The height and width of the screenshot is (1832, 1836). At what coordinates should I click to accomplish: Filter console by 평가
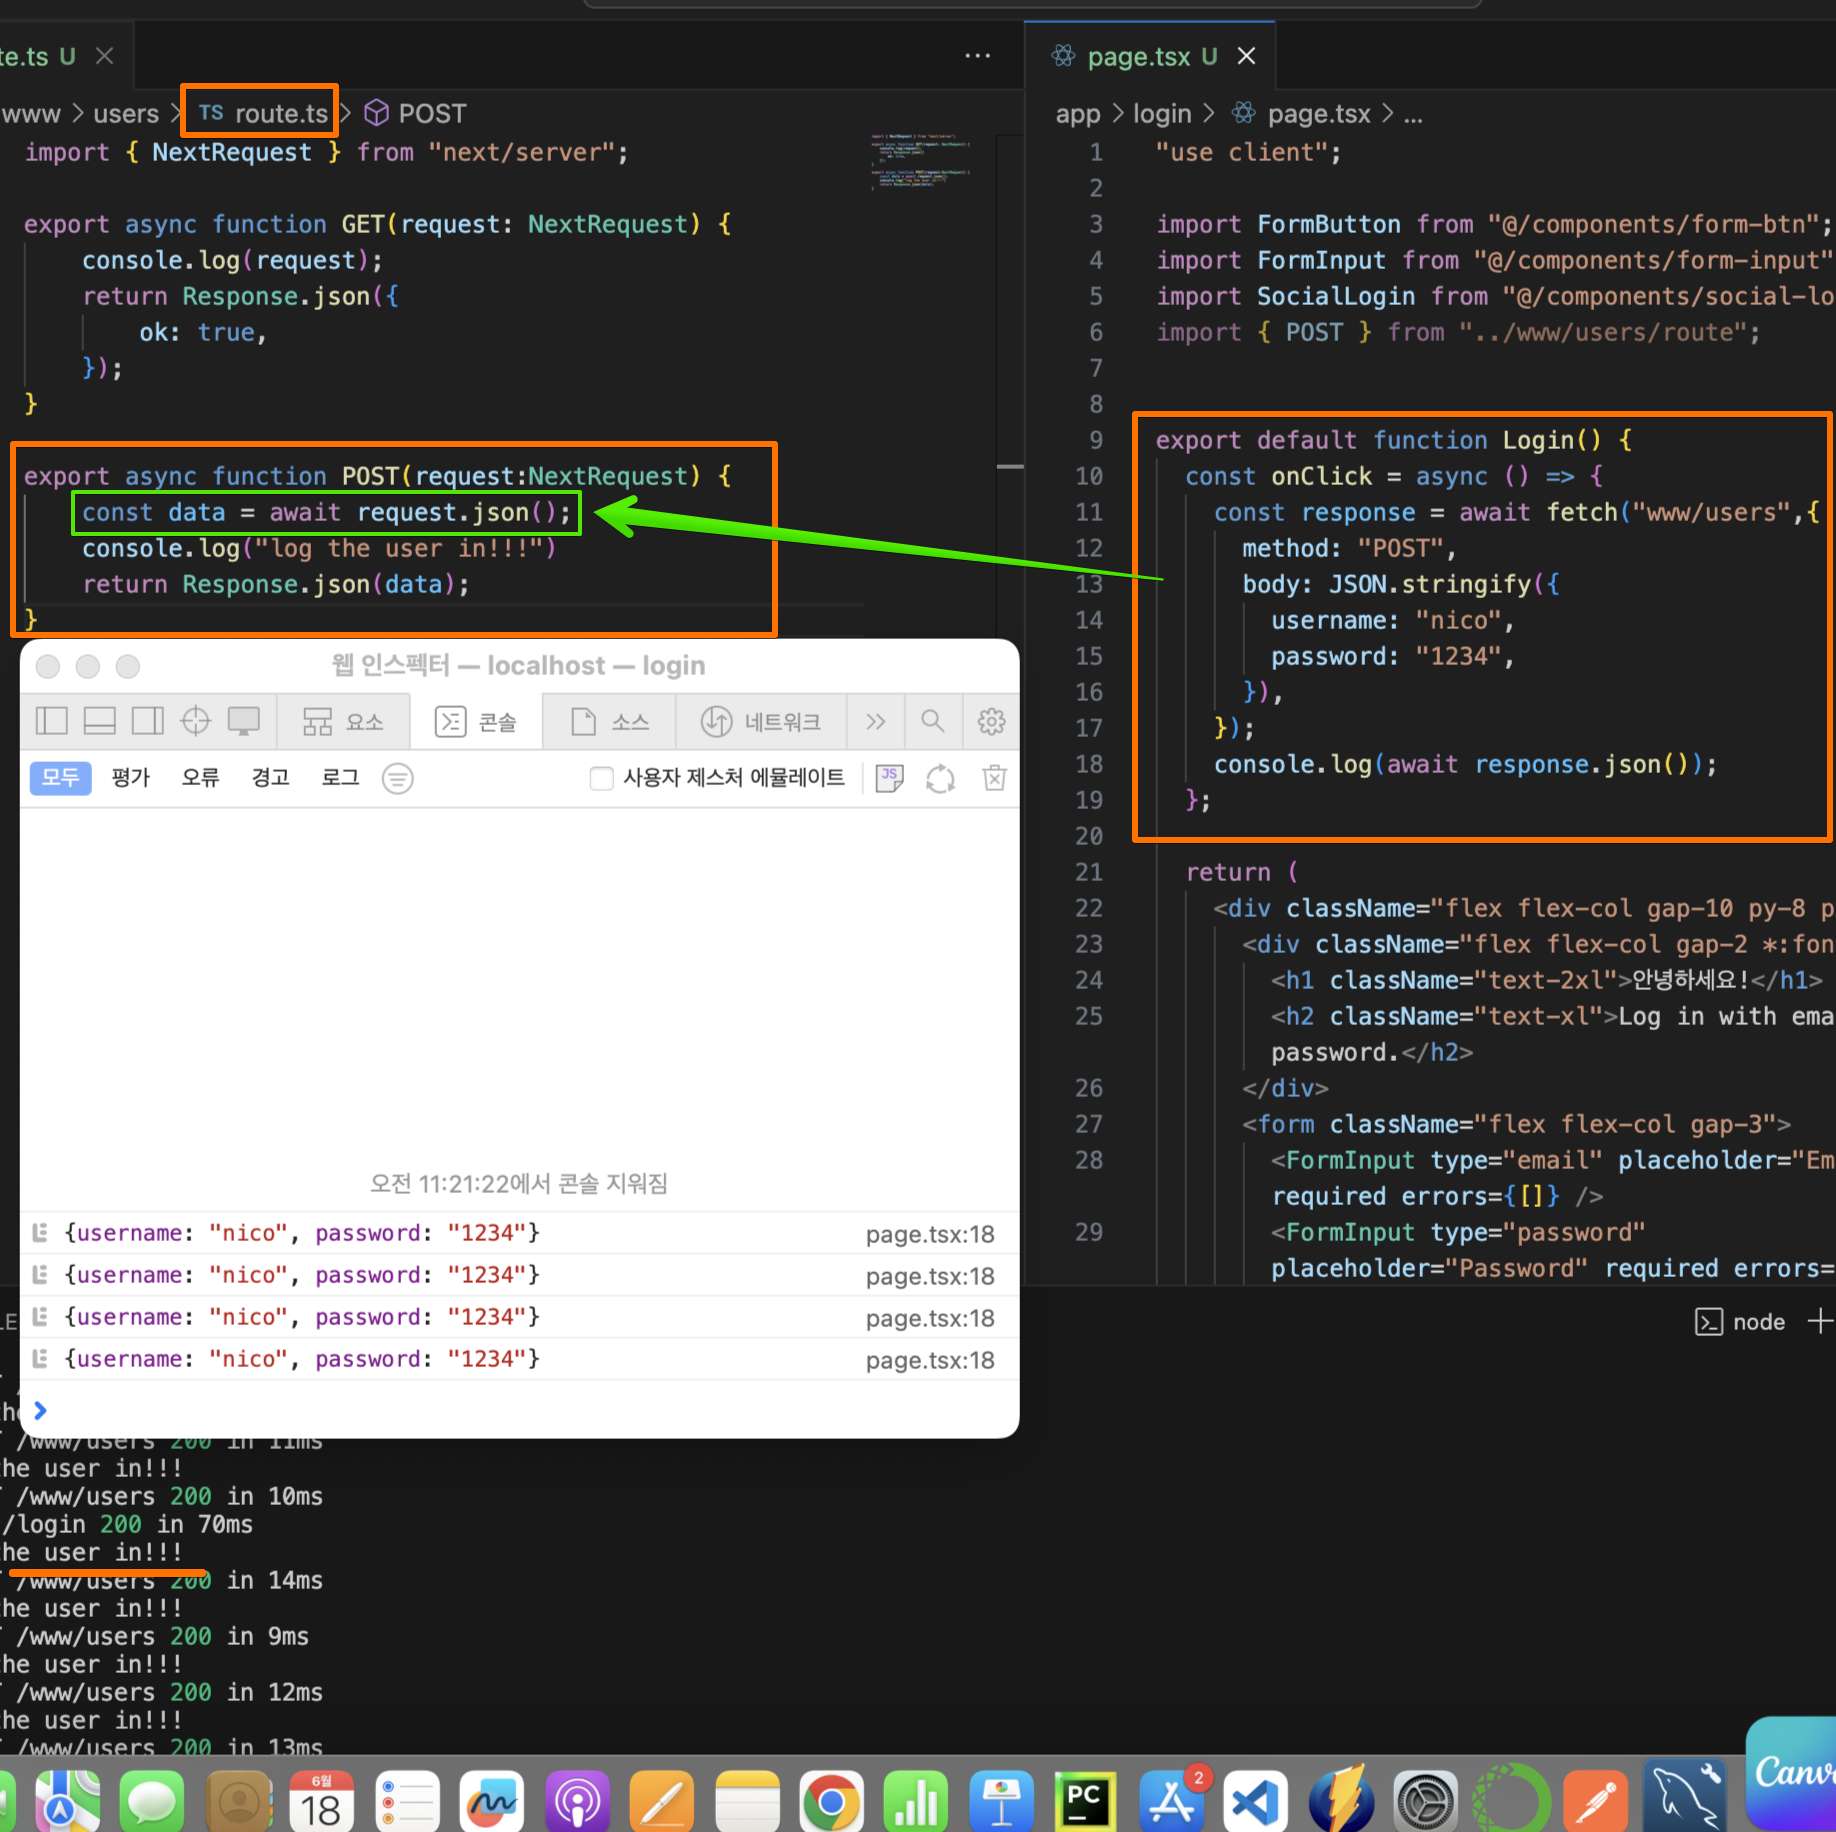point(130,777)
